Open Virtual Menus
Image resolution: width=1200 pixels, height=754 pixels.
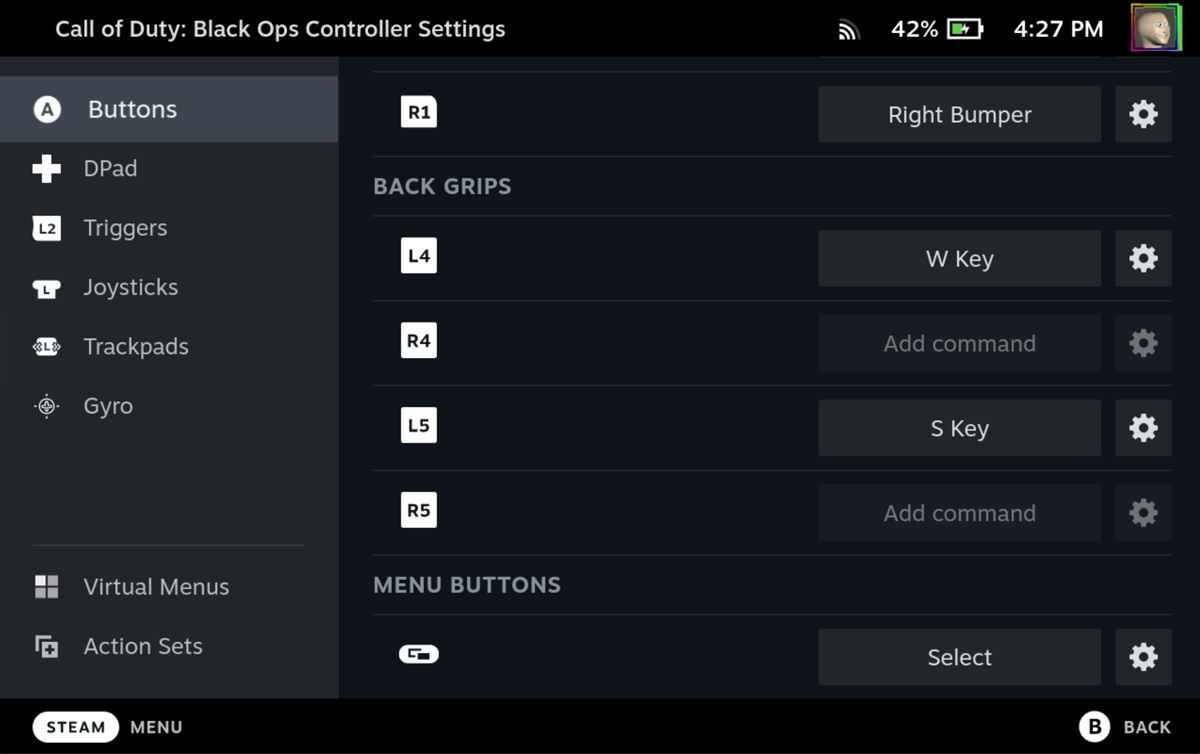[156, 587]
